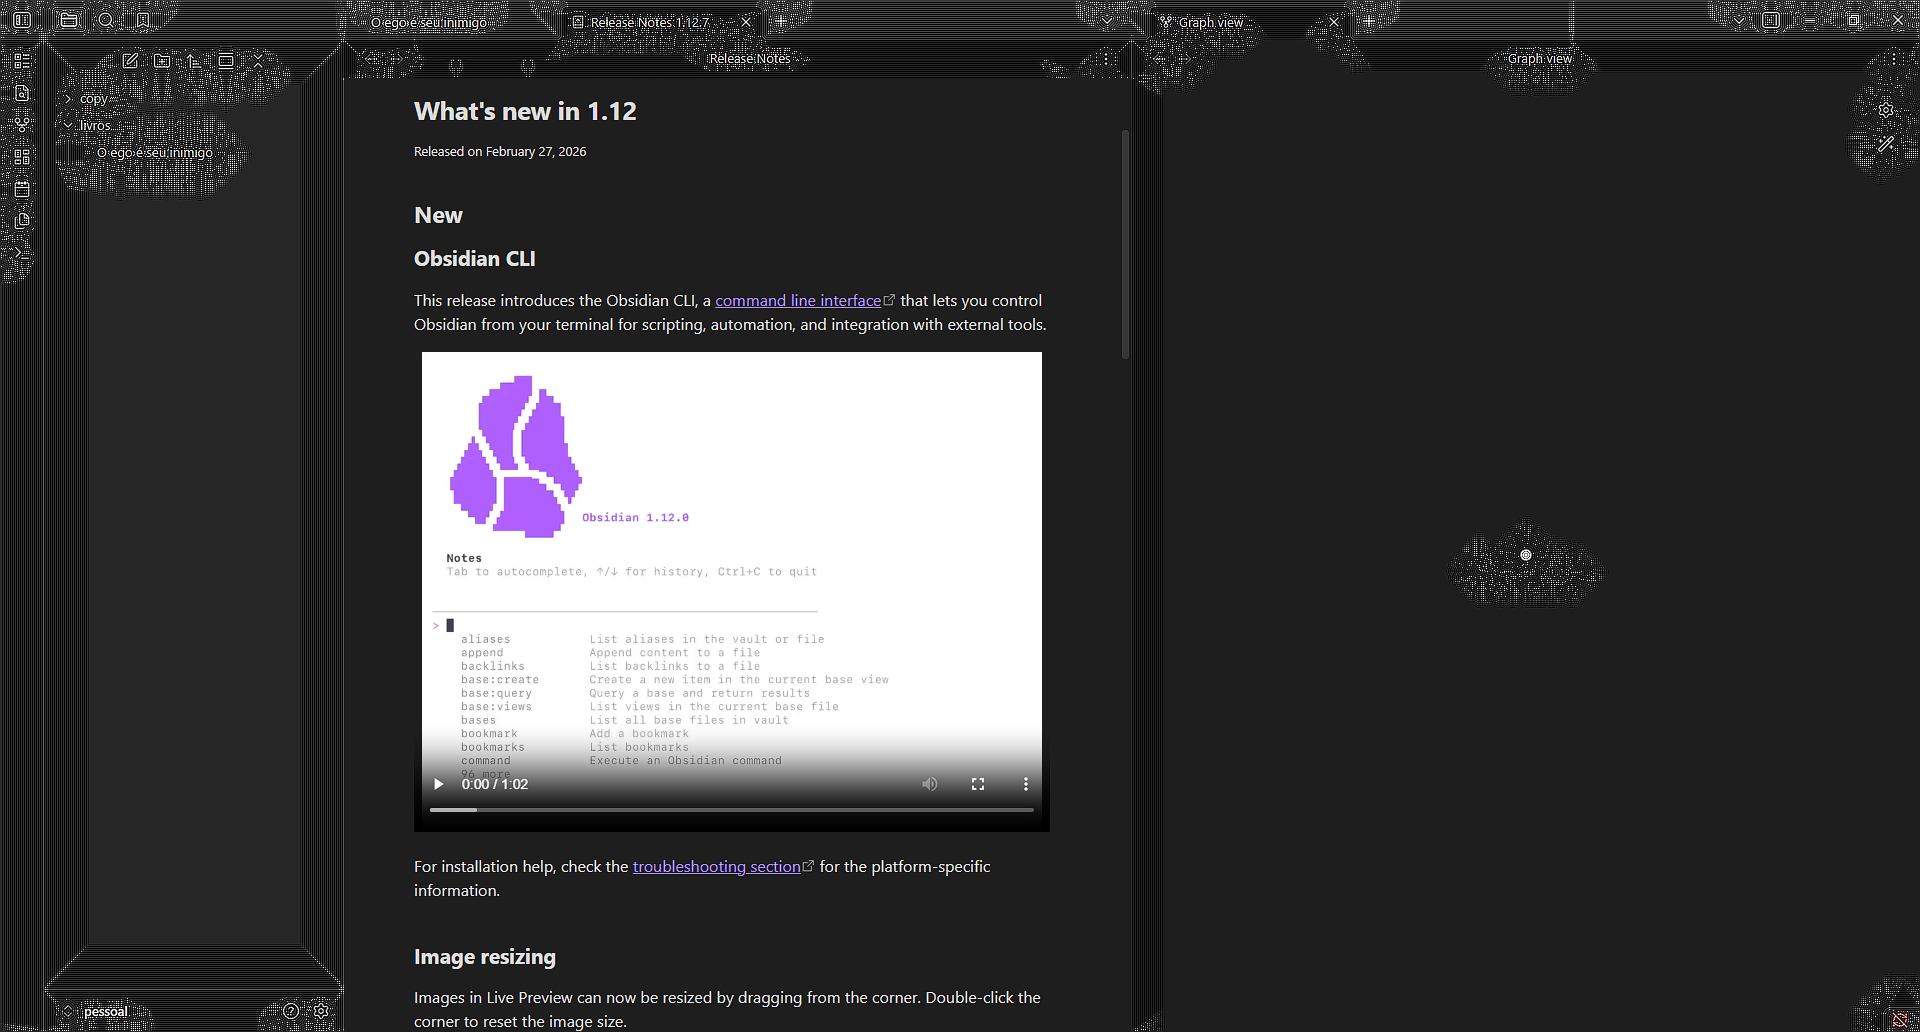Screen dimensions: 1920x1032
Task: Open the Bookmarks tab icon in sidebar
Action: click(x=143, y=20)
